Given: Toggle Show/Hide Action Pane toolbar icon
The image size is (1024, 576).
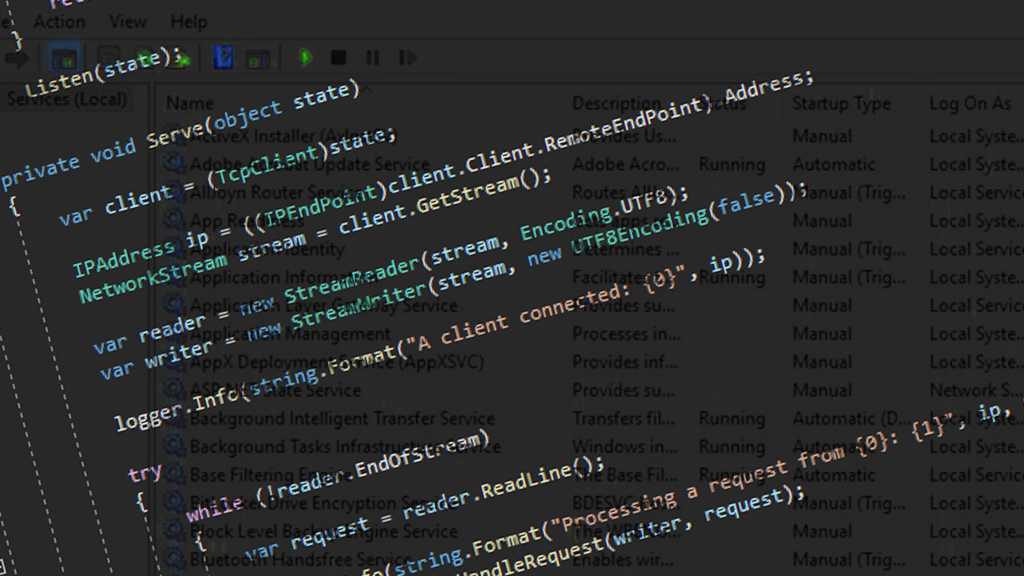Looking at the screenshot, I should 258,59.
